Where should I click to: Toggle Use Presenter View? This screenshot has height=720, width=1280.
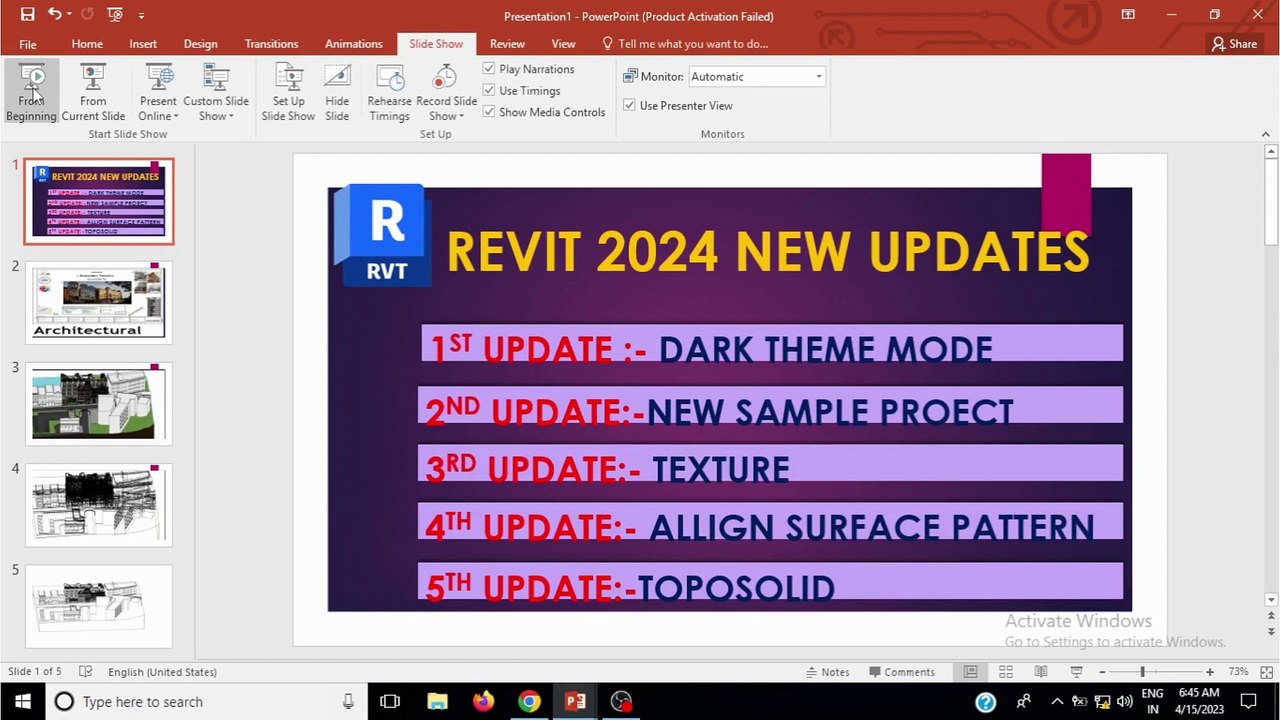click(629, 105)
